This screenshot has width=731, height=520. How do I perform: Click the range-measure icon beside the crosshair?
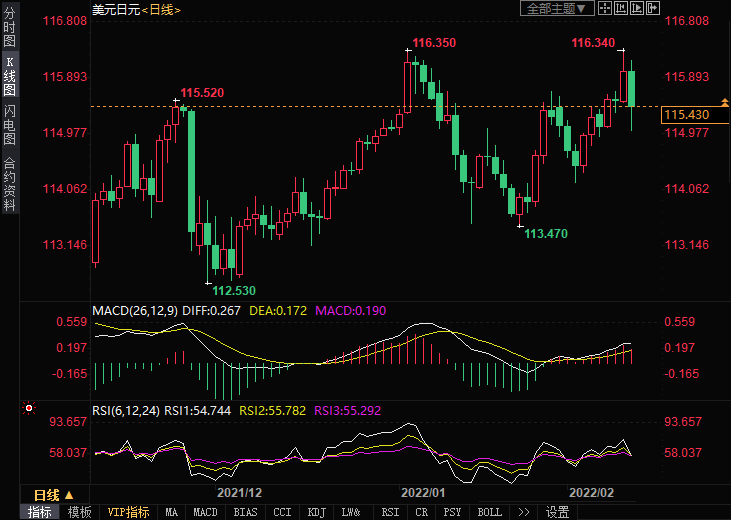point(622,8)
